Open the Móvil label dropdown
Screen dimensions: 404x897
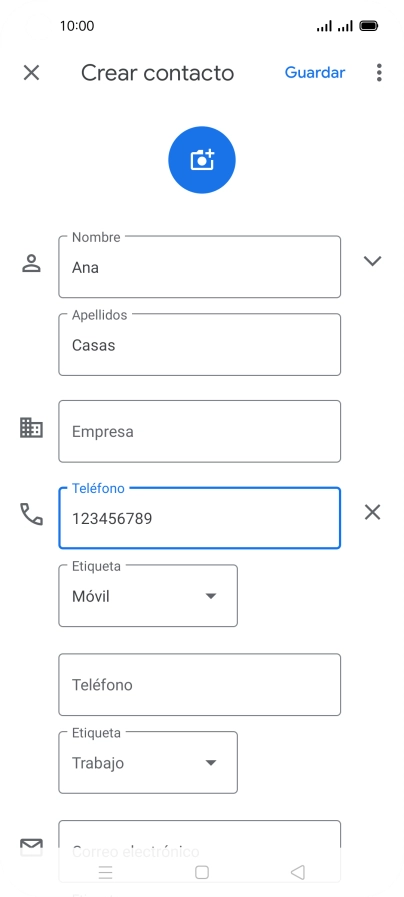click(148, 596)
